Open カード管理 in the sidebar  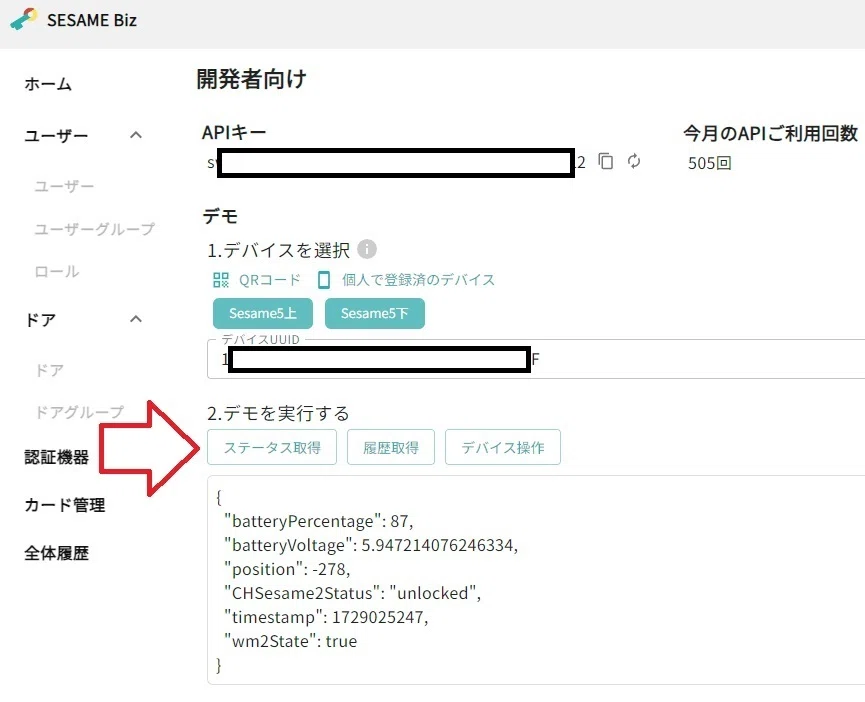tap(65, 505)
